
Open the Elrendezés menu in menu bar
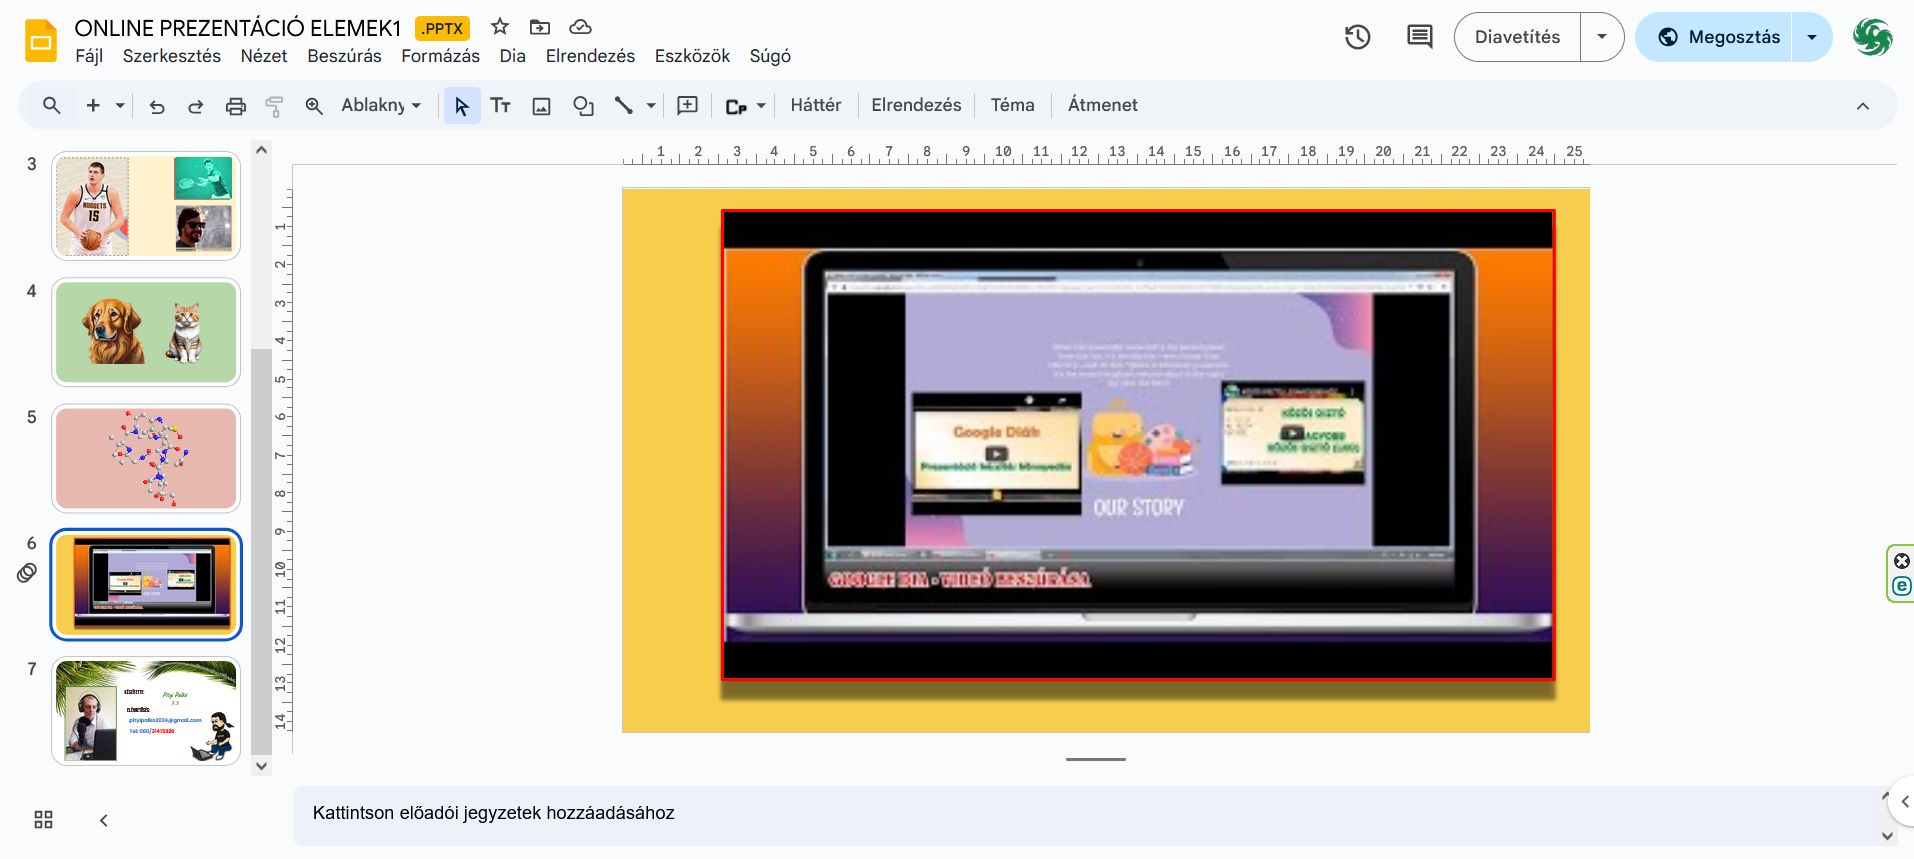click(590, 56)
